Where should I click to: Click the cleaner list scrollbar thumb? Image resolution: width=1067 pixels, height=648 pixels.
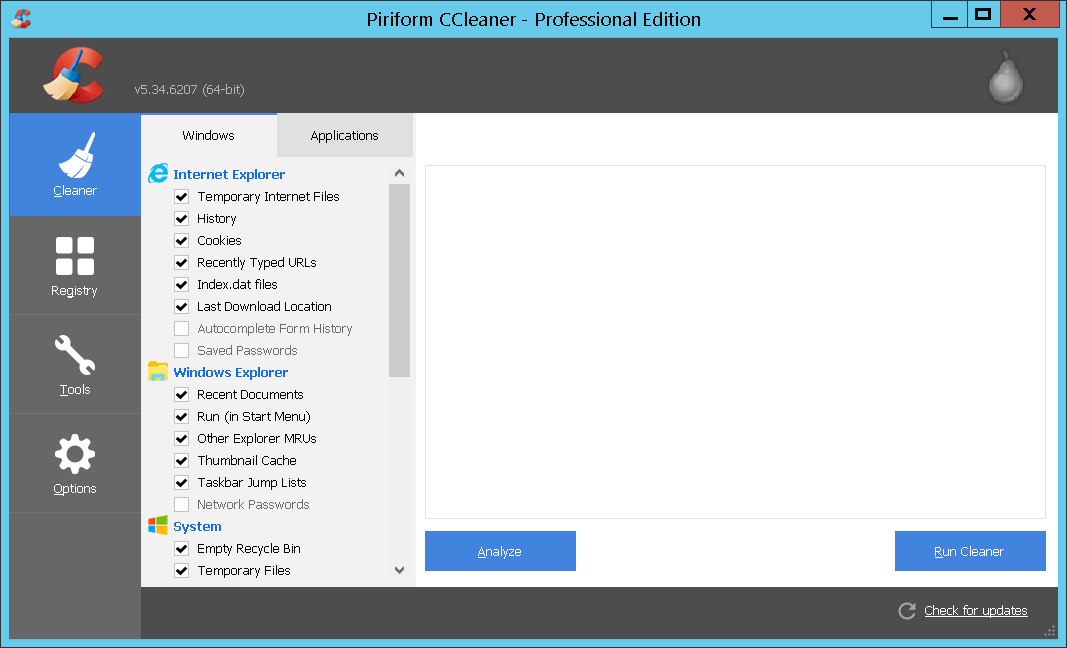pos(399,280)
